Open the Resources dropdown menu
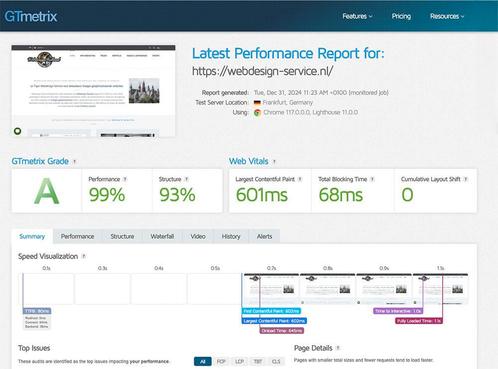Screen dimensions: 498x369 447,16
